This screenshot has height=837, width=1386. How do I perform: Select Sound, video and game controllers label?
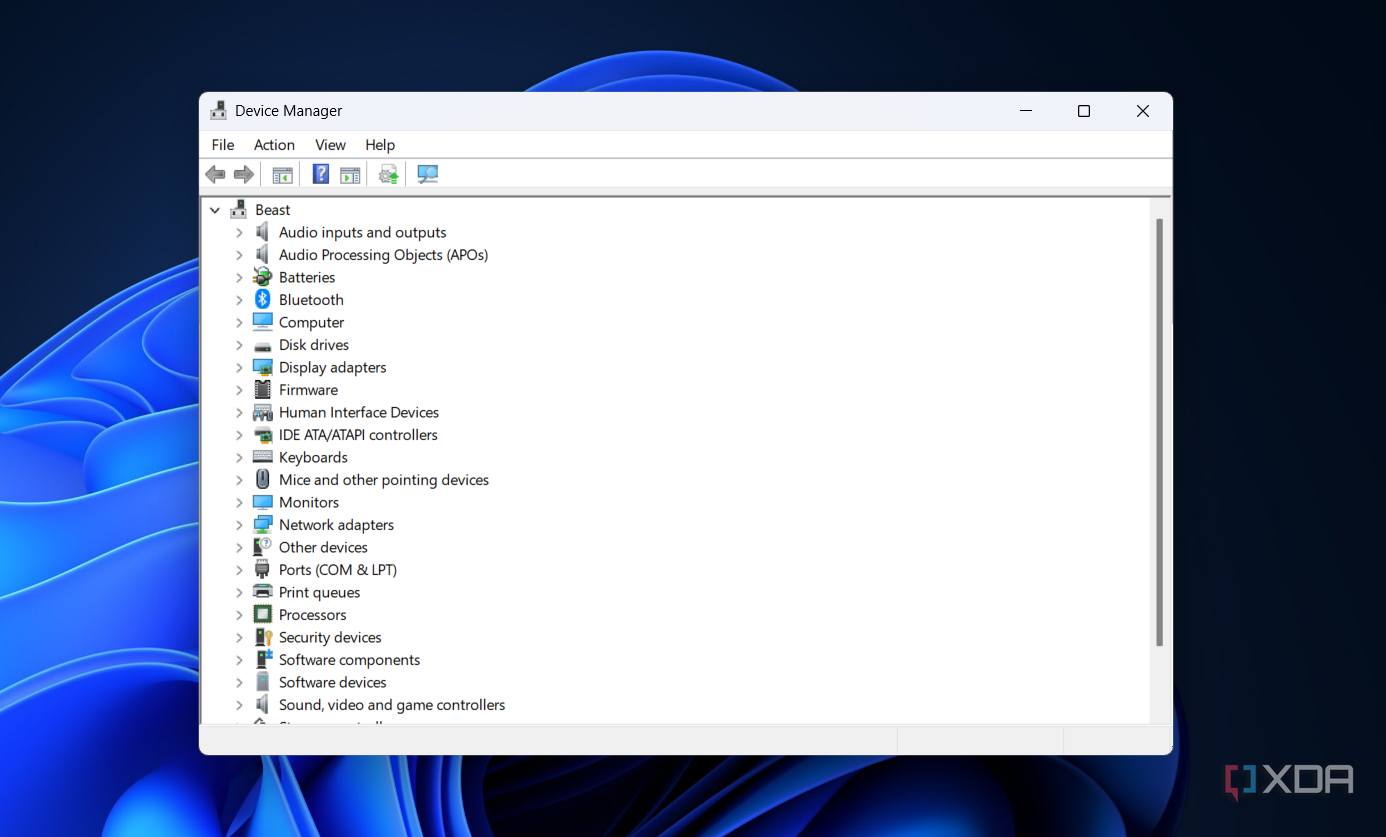coord(392,705)
